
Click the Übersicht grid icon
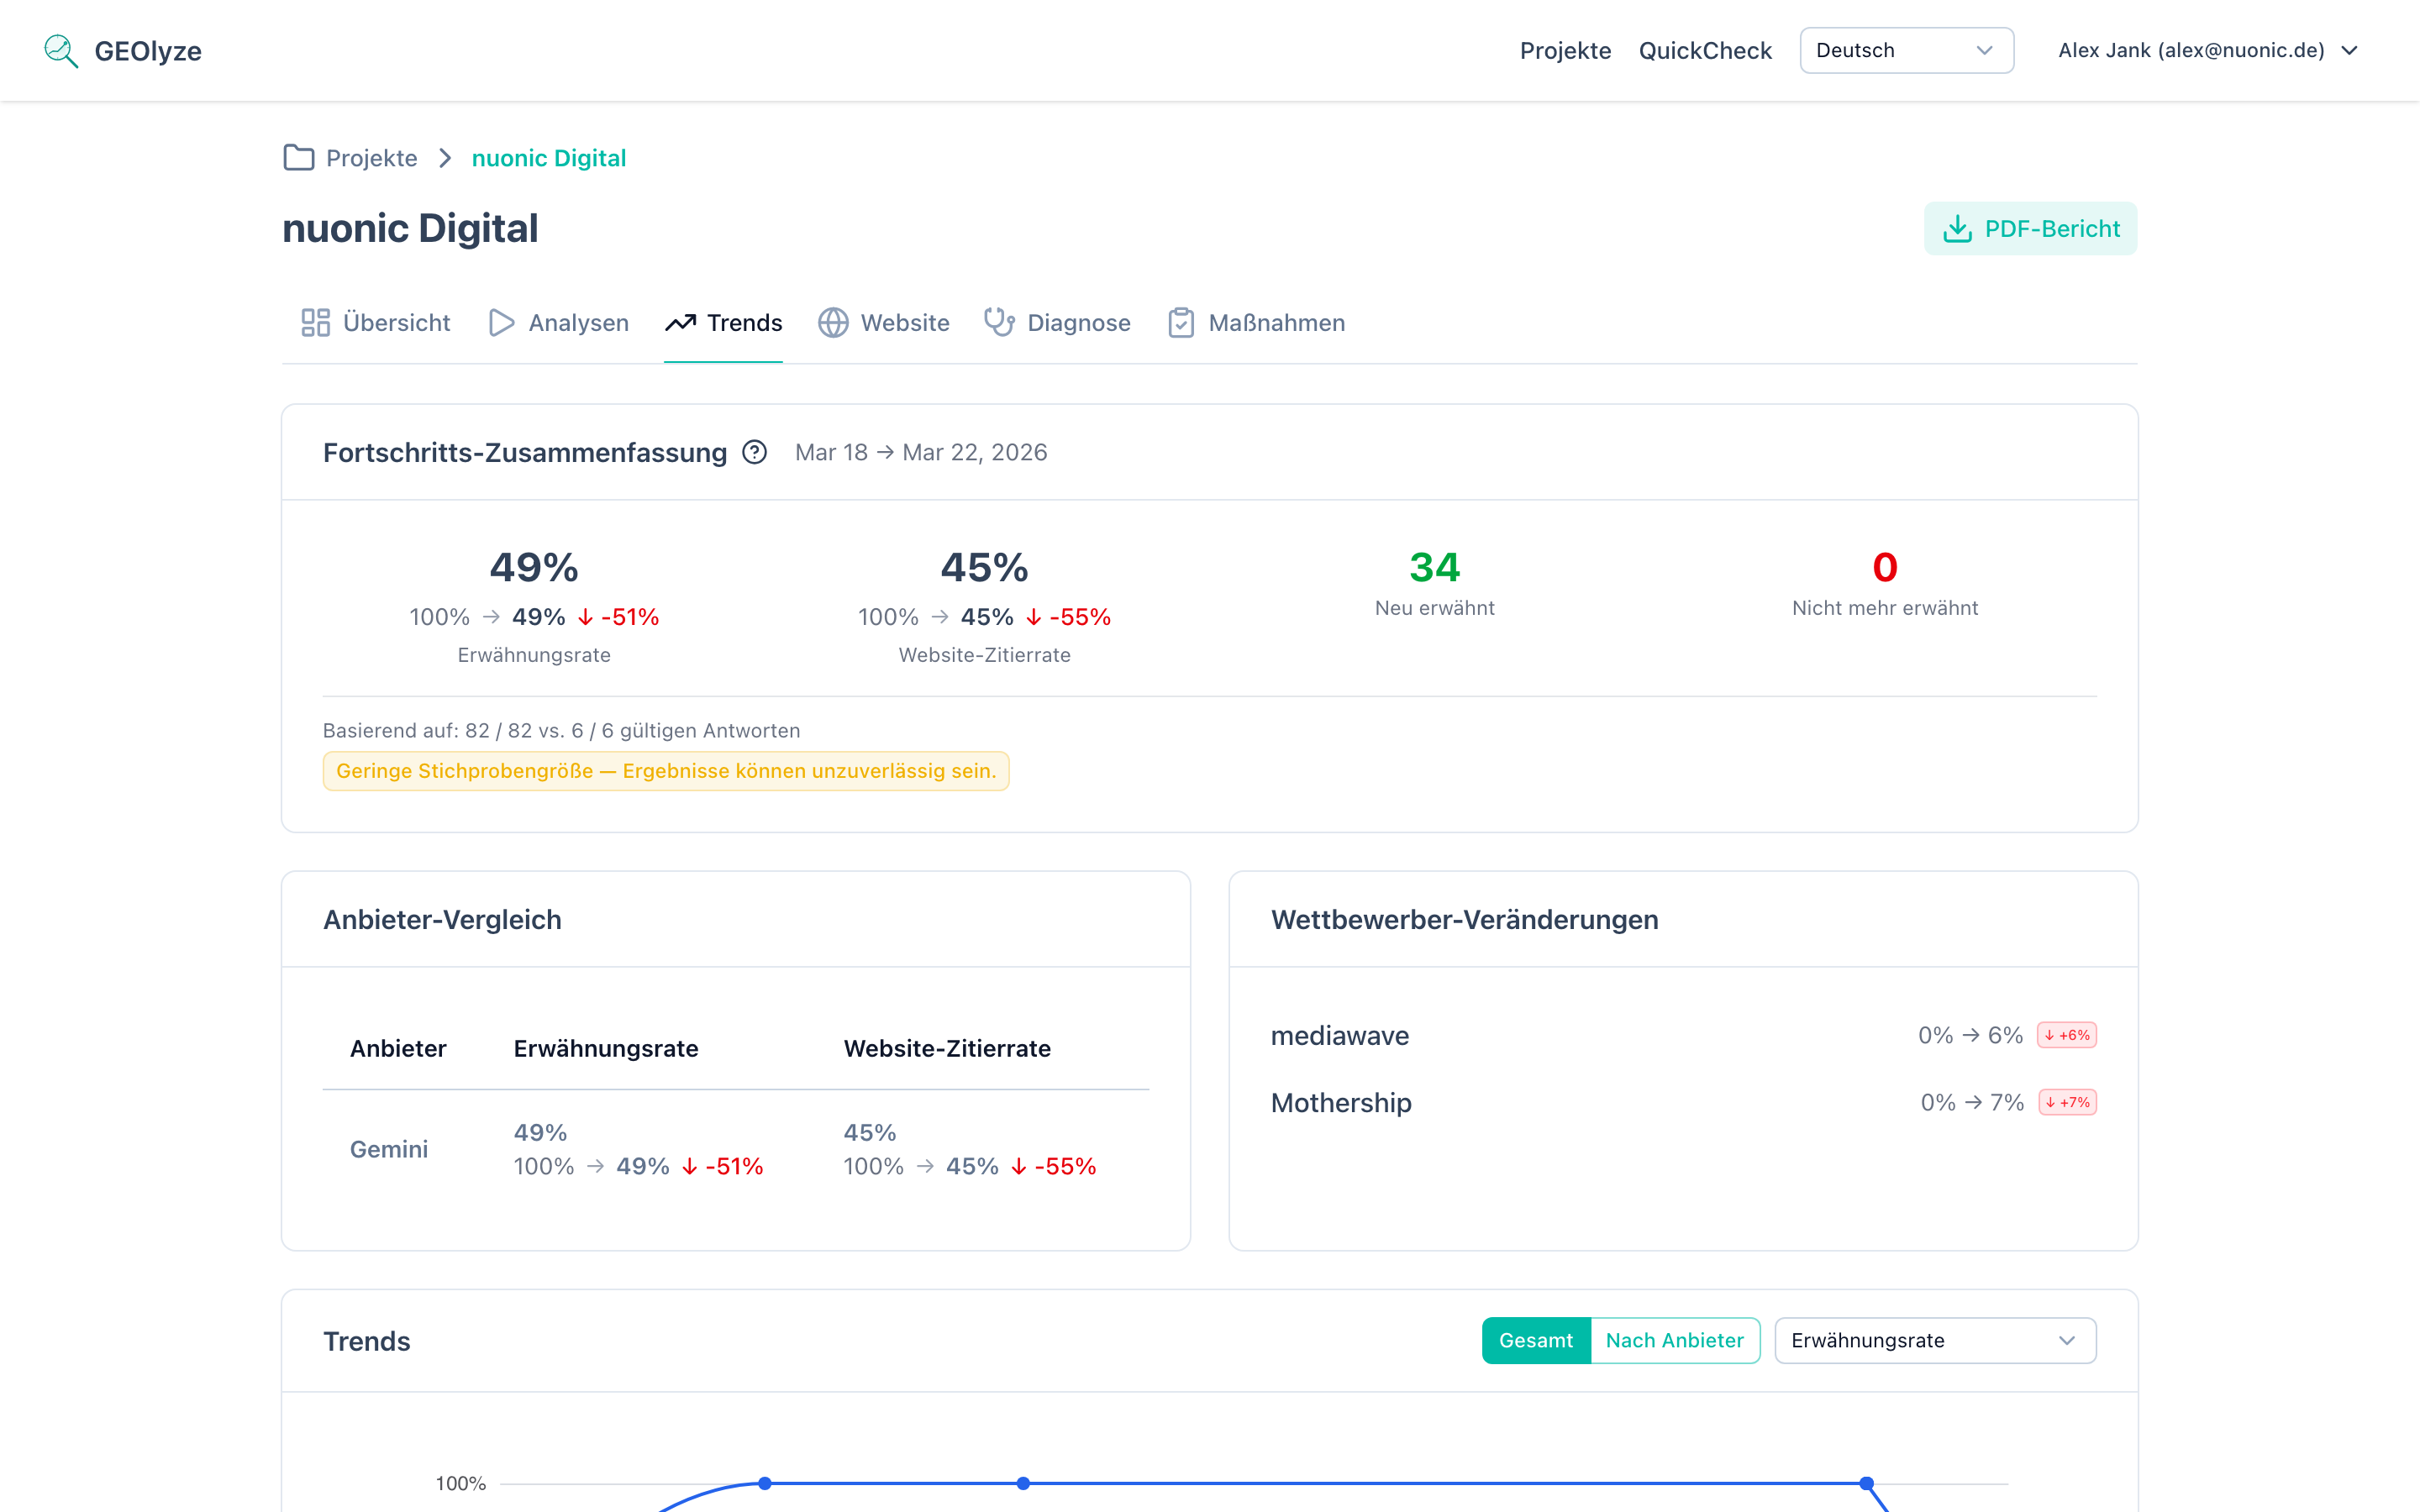[316, 323]
